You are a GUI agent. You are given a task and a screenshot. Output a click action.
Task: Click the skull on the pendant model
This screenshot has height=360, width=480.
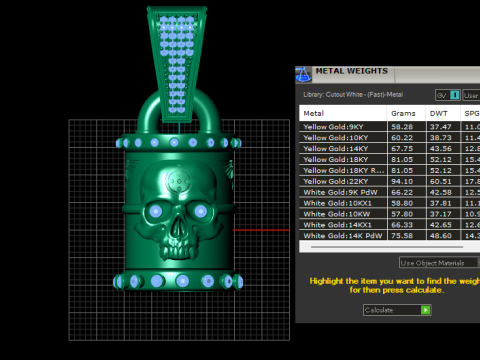coord(179,211)
